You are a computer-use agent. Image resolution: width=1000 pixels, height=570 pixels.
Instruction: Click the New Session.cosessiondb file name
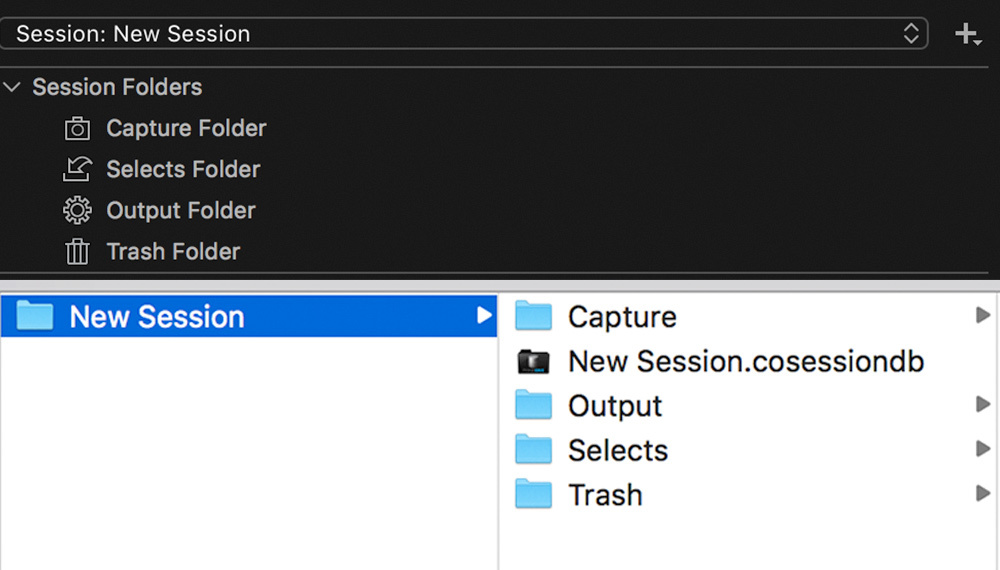tap(746, 362)
